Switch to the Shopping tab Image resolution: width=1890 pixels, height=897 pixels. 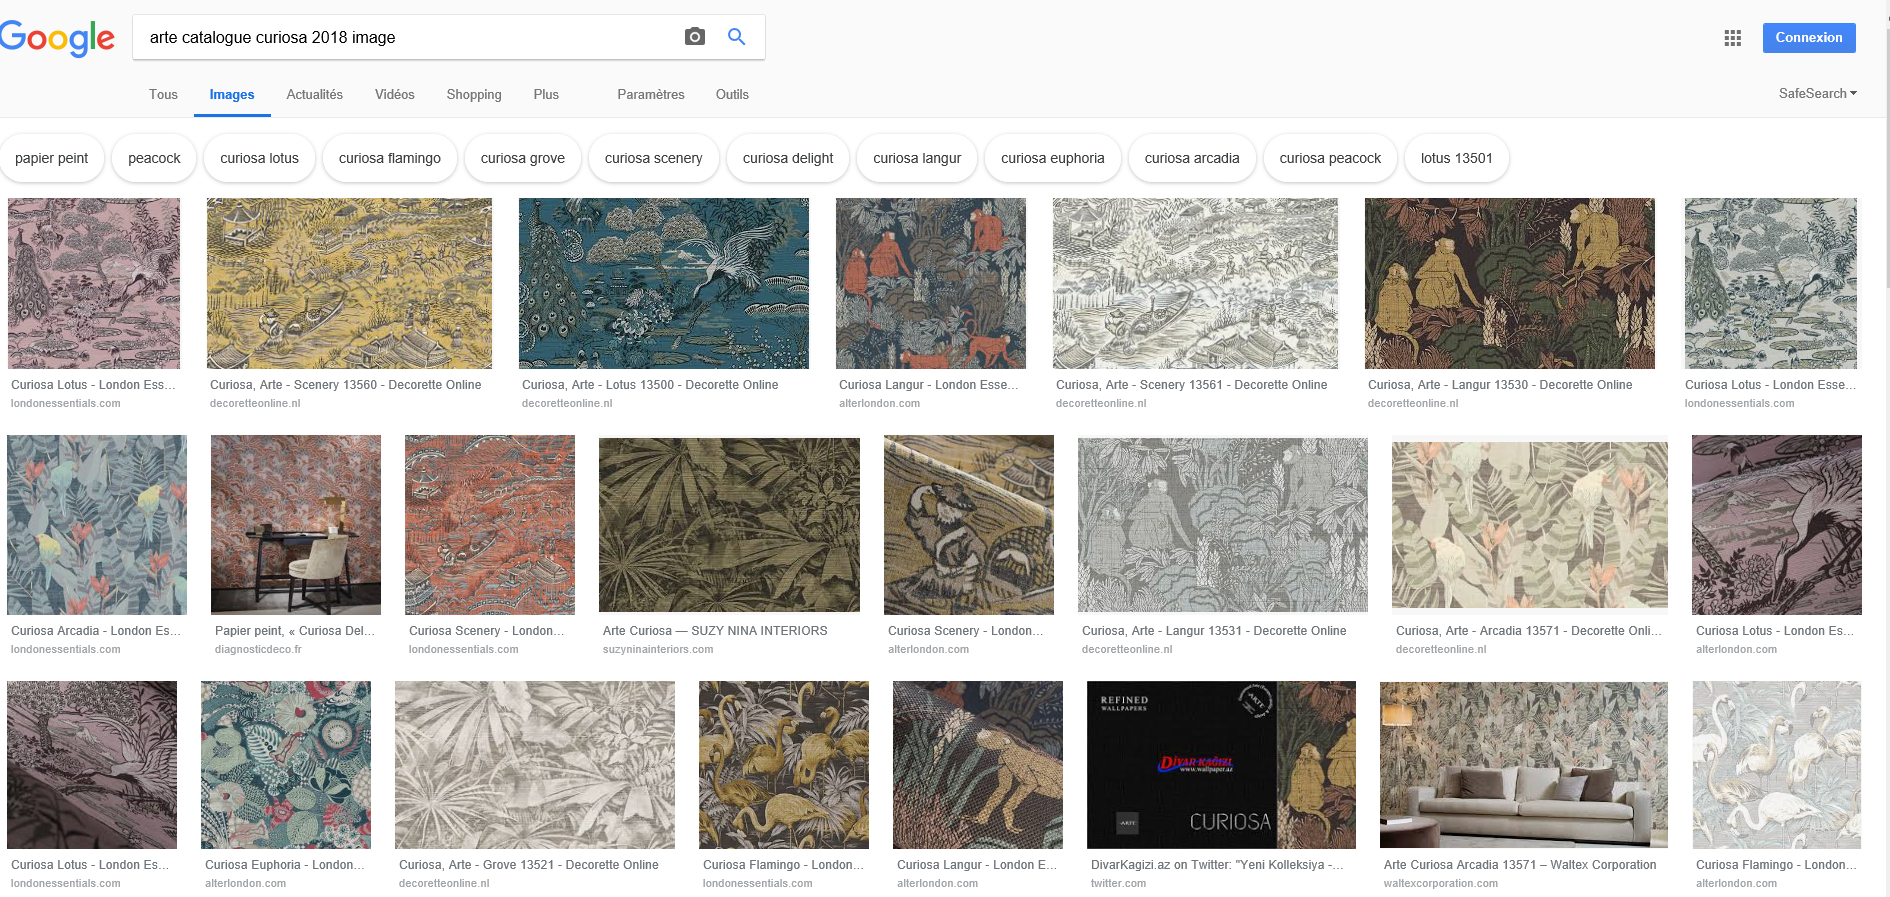coord(474,95)
